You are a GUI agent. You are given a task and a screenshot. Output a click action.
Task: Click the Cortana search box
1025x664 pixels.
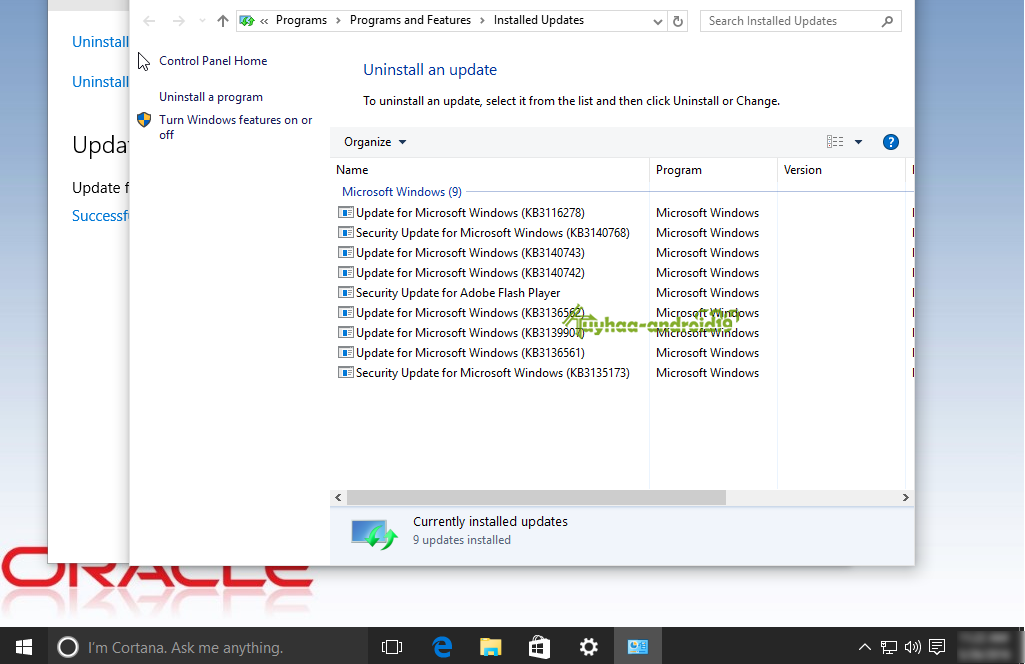pos(208,647)
